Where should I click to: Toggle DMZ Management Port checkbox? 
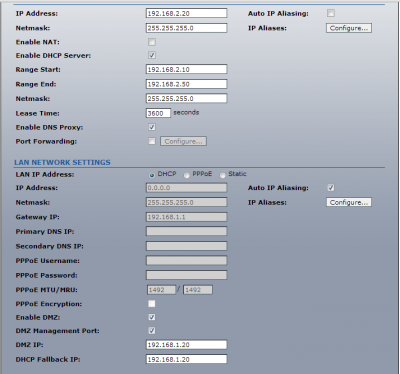pos(152,331)
